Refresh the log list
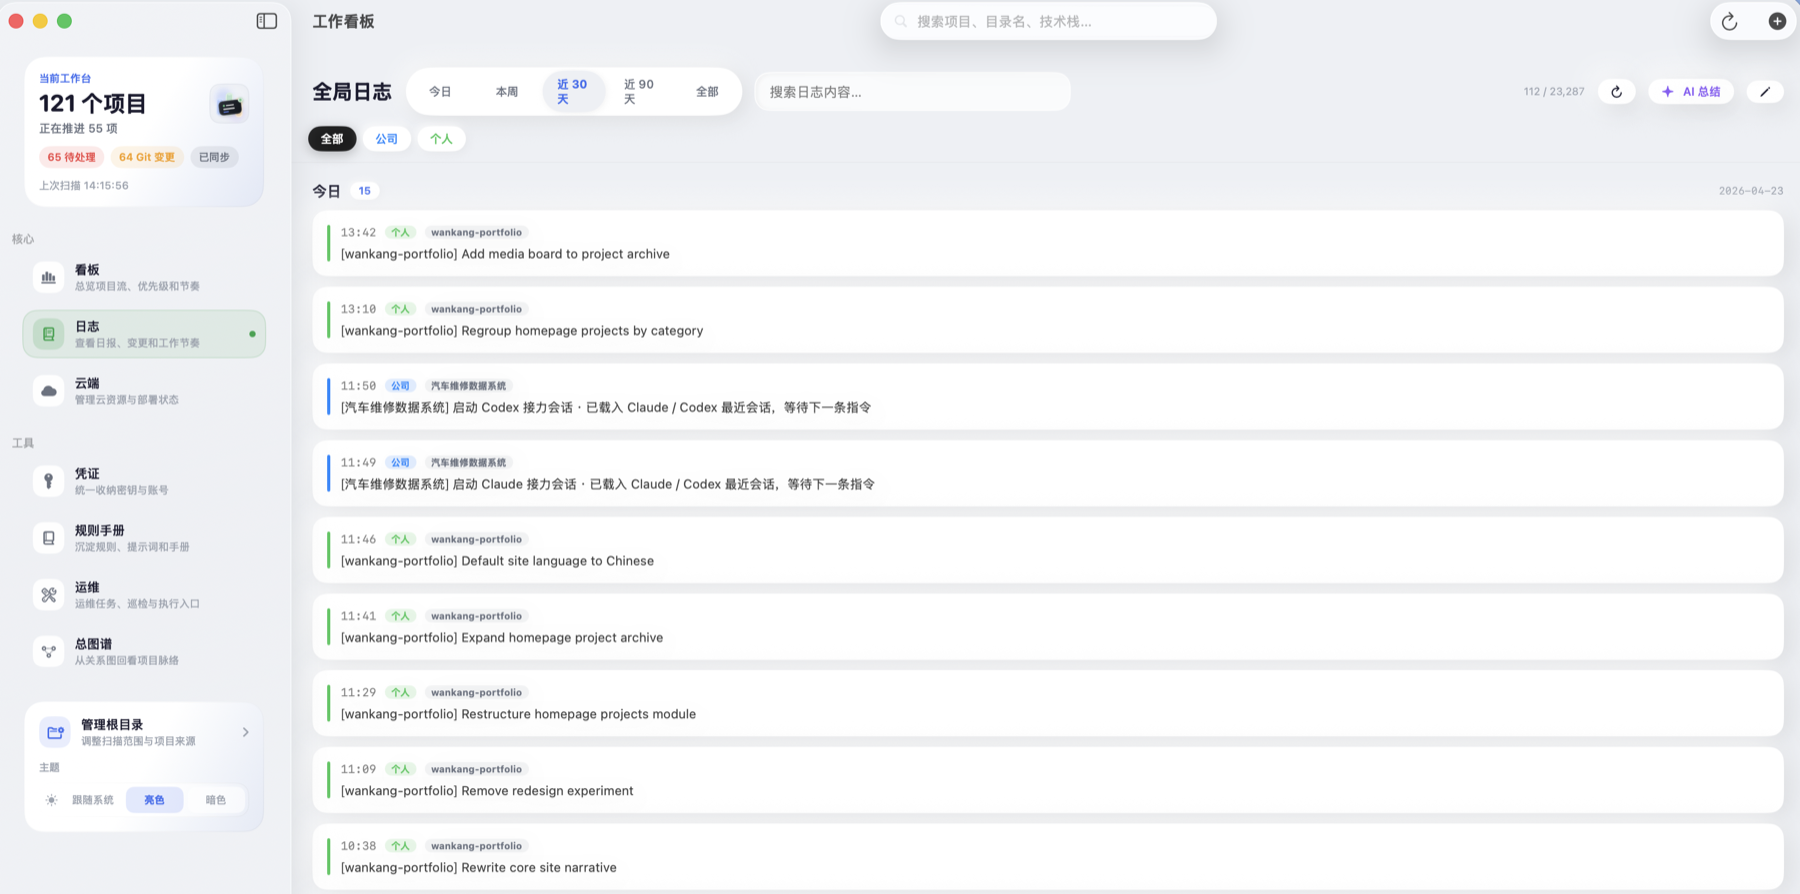The width and height of the screenshot is (1800, 894). point(1616,92)
